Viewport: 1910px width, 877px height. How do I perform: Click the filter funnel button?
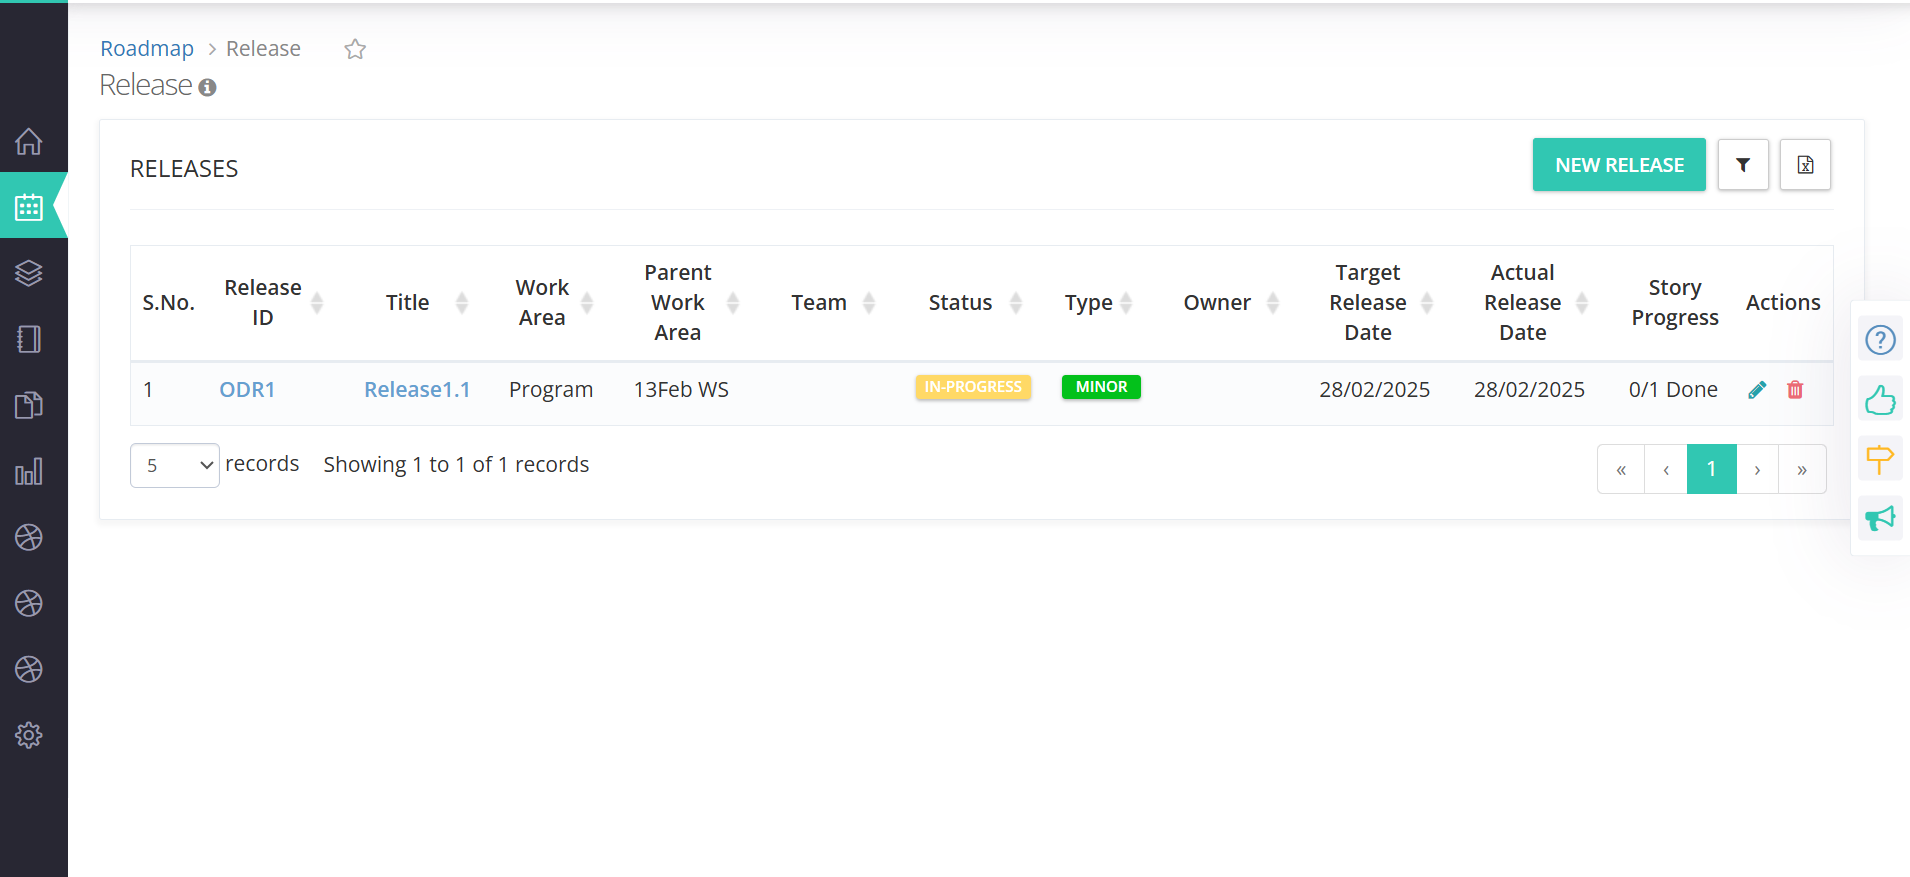(x=1743, y=165)
